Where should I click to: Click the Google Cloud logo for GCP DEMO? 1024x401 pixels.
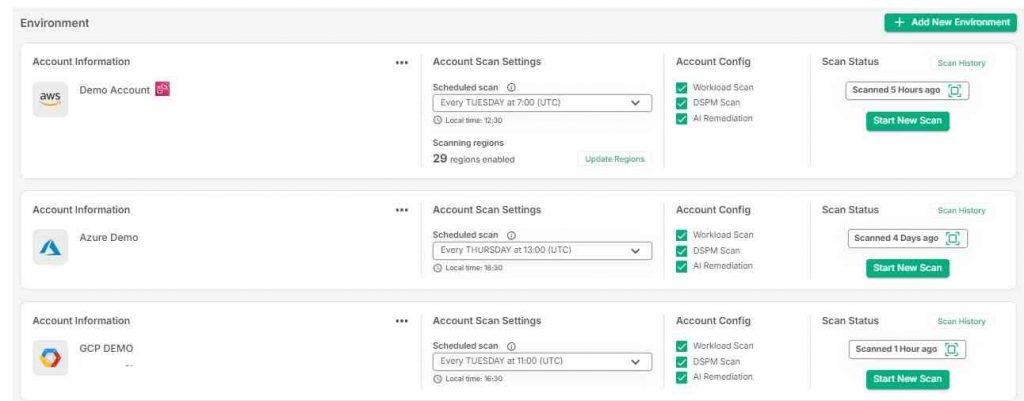[50, 358]
